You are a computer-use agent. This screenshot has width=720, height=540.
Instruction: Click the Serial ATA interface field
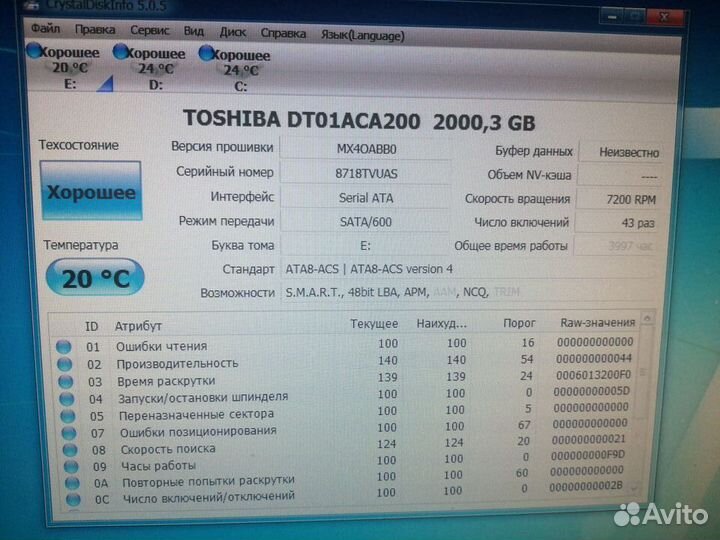(x=366, y=198)
